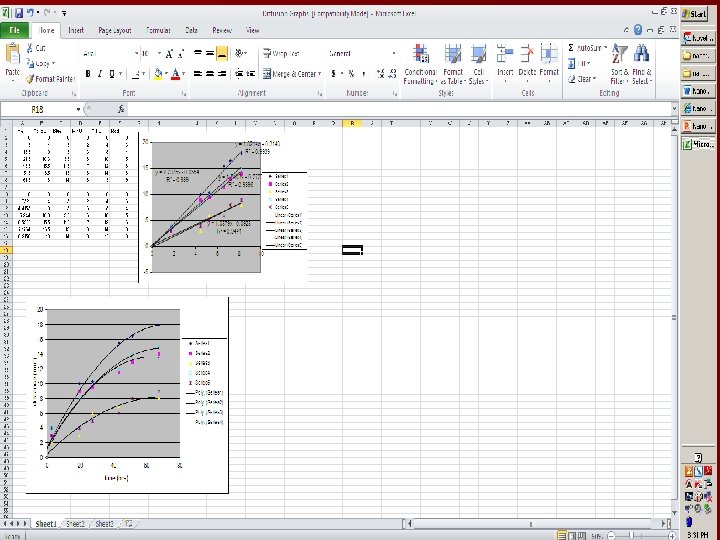Click Decrease Decimal icon
The width and height of the screenshot is (720, 540).
[x=392, y=73]
